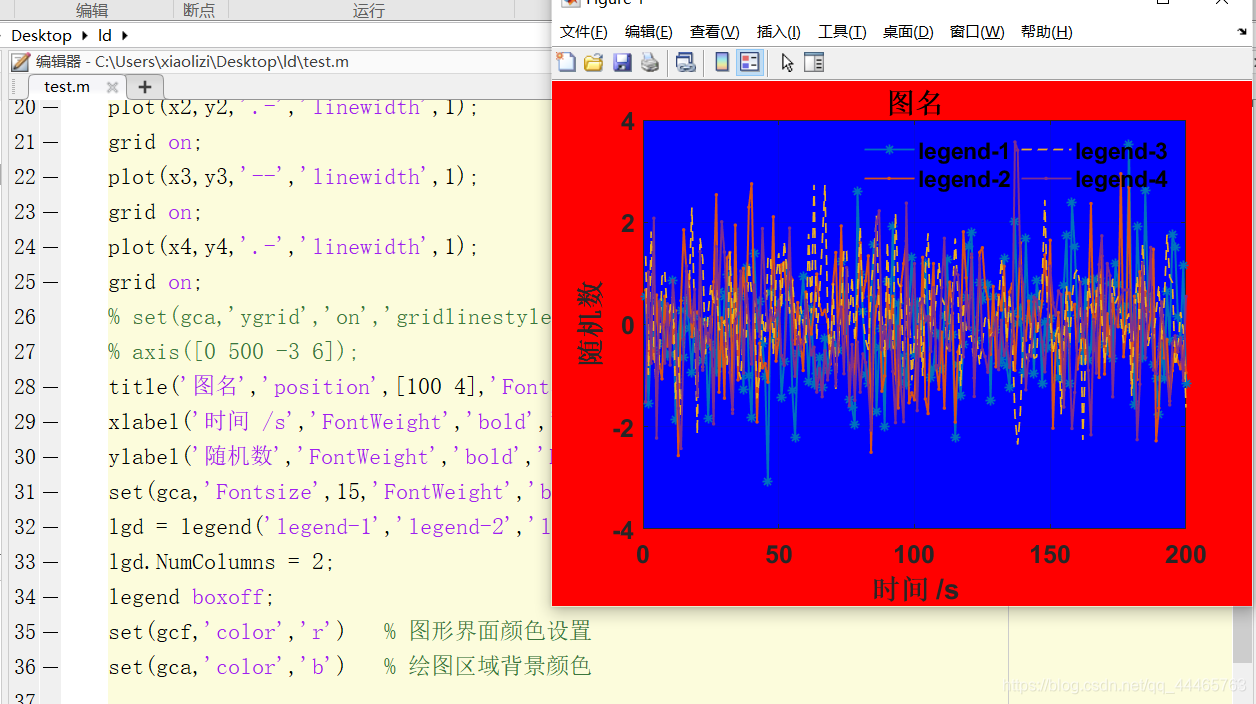Select the ld folder in path bar

click(x=105, y=35)
